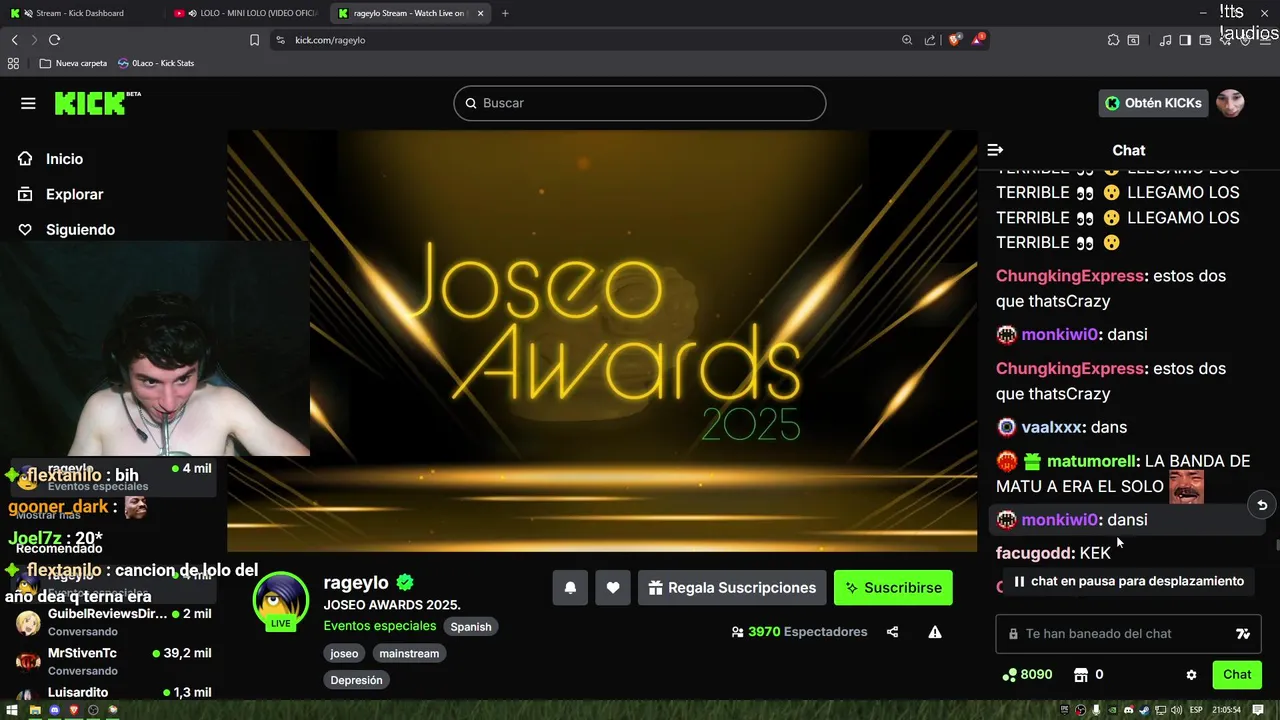This screenshot has height=720, width=1280.
Task: Open user profile avatar menu
Action: click(1230, 103)
